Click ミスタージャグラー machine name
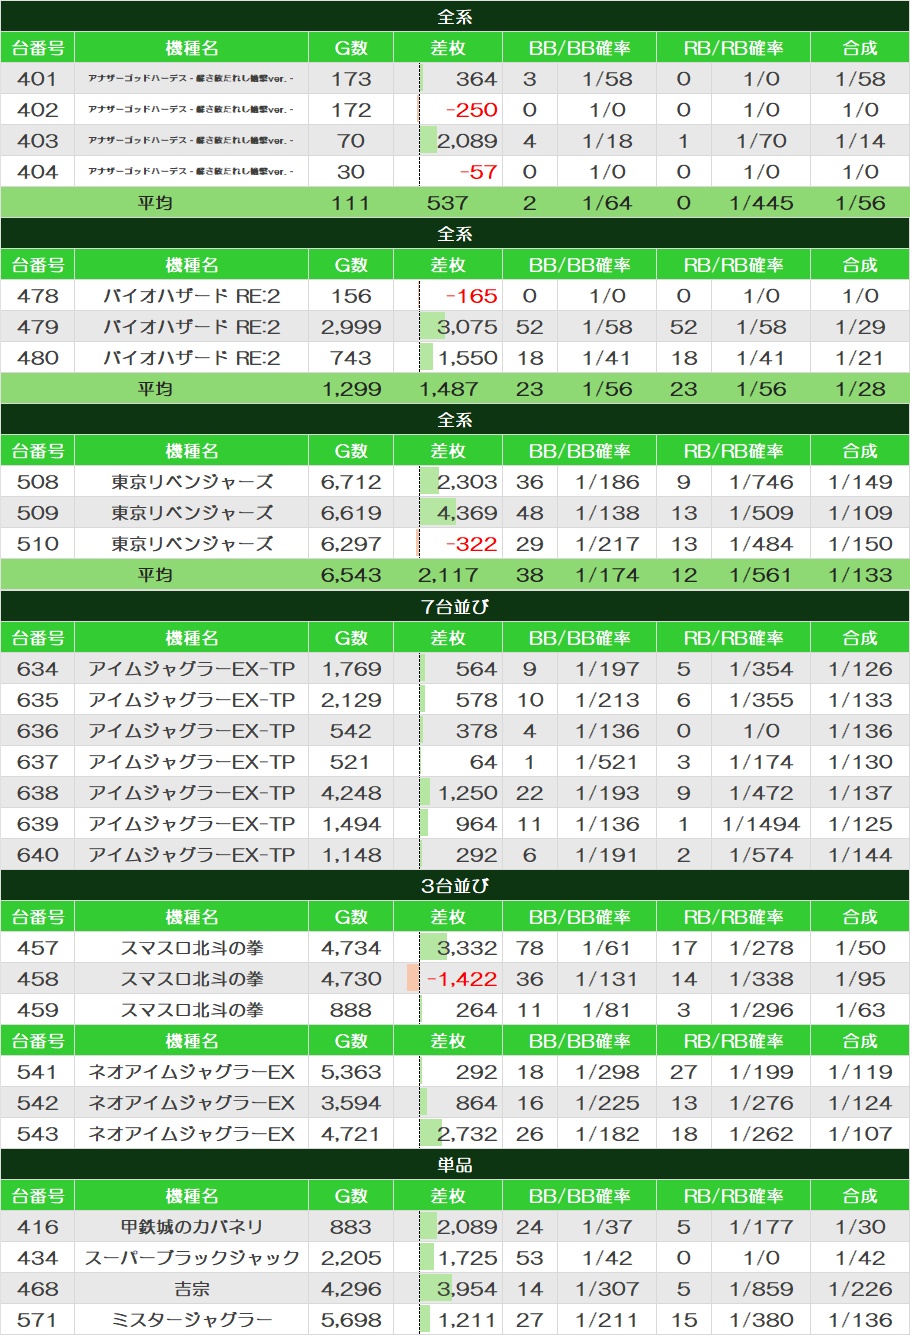Image resolution: width=910 pixels, height=1335 pixels. click(x=191, y=1320)
